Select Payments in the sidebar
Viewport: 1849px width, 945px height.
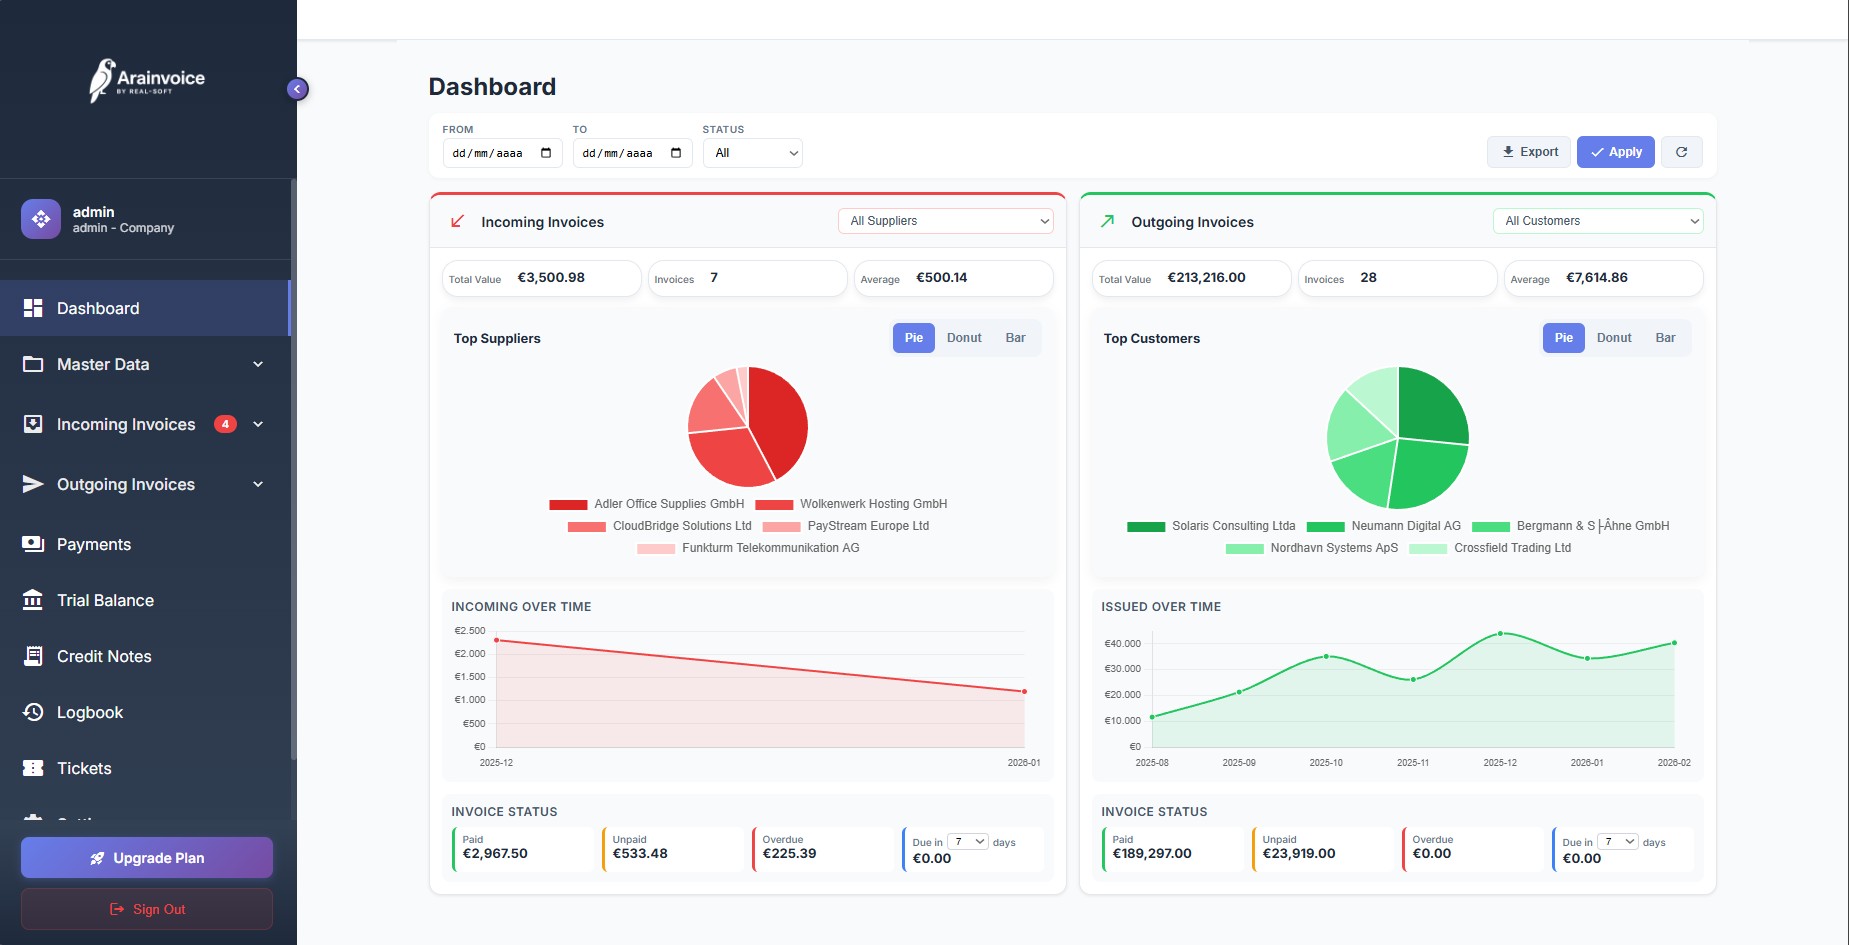pyautogui.click(x=93, y=544)
